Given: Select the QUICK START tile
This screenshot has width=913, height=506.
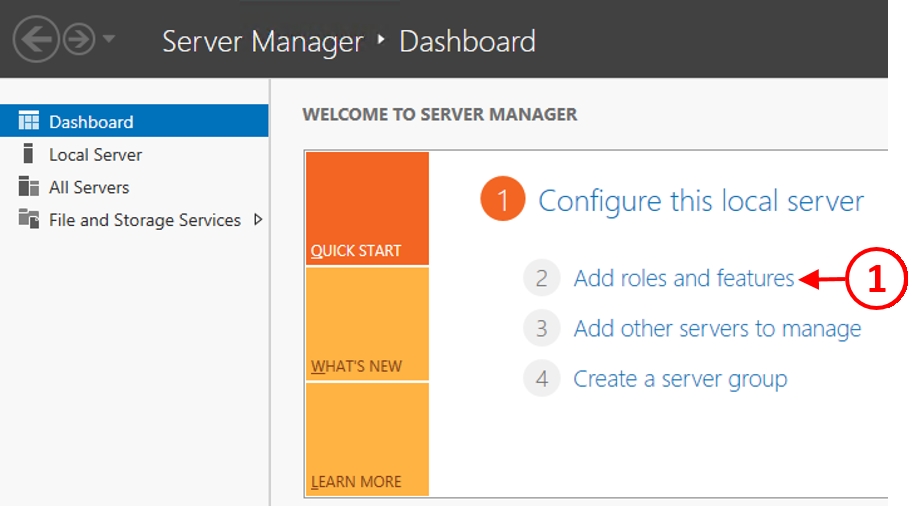Looking at the screenshot, I should pyautogui.click(x=367, y=208).
